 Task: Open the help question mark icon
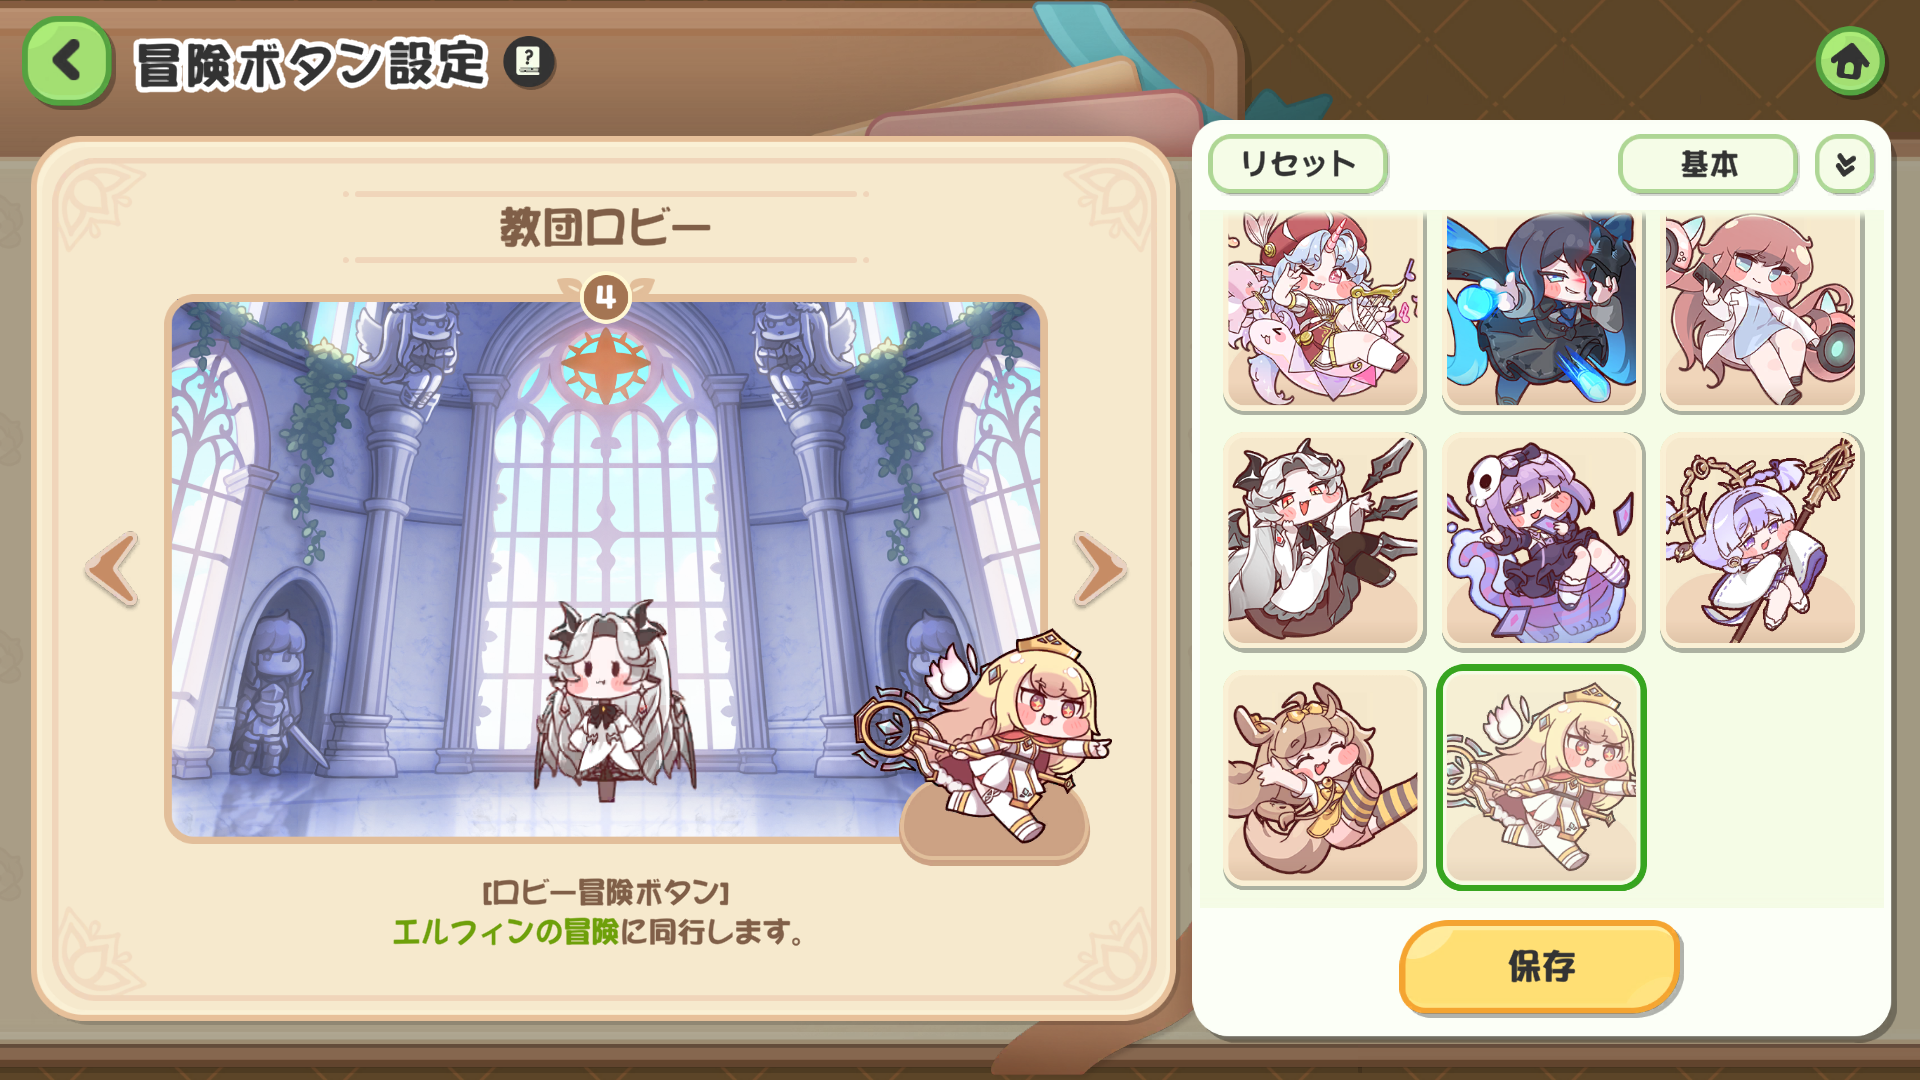point(528,63)
